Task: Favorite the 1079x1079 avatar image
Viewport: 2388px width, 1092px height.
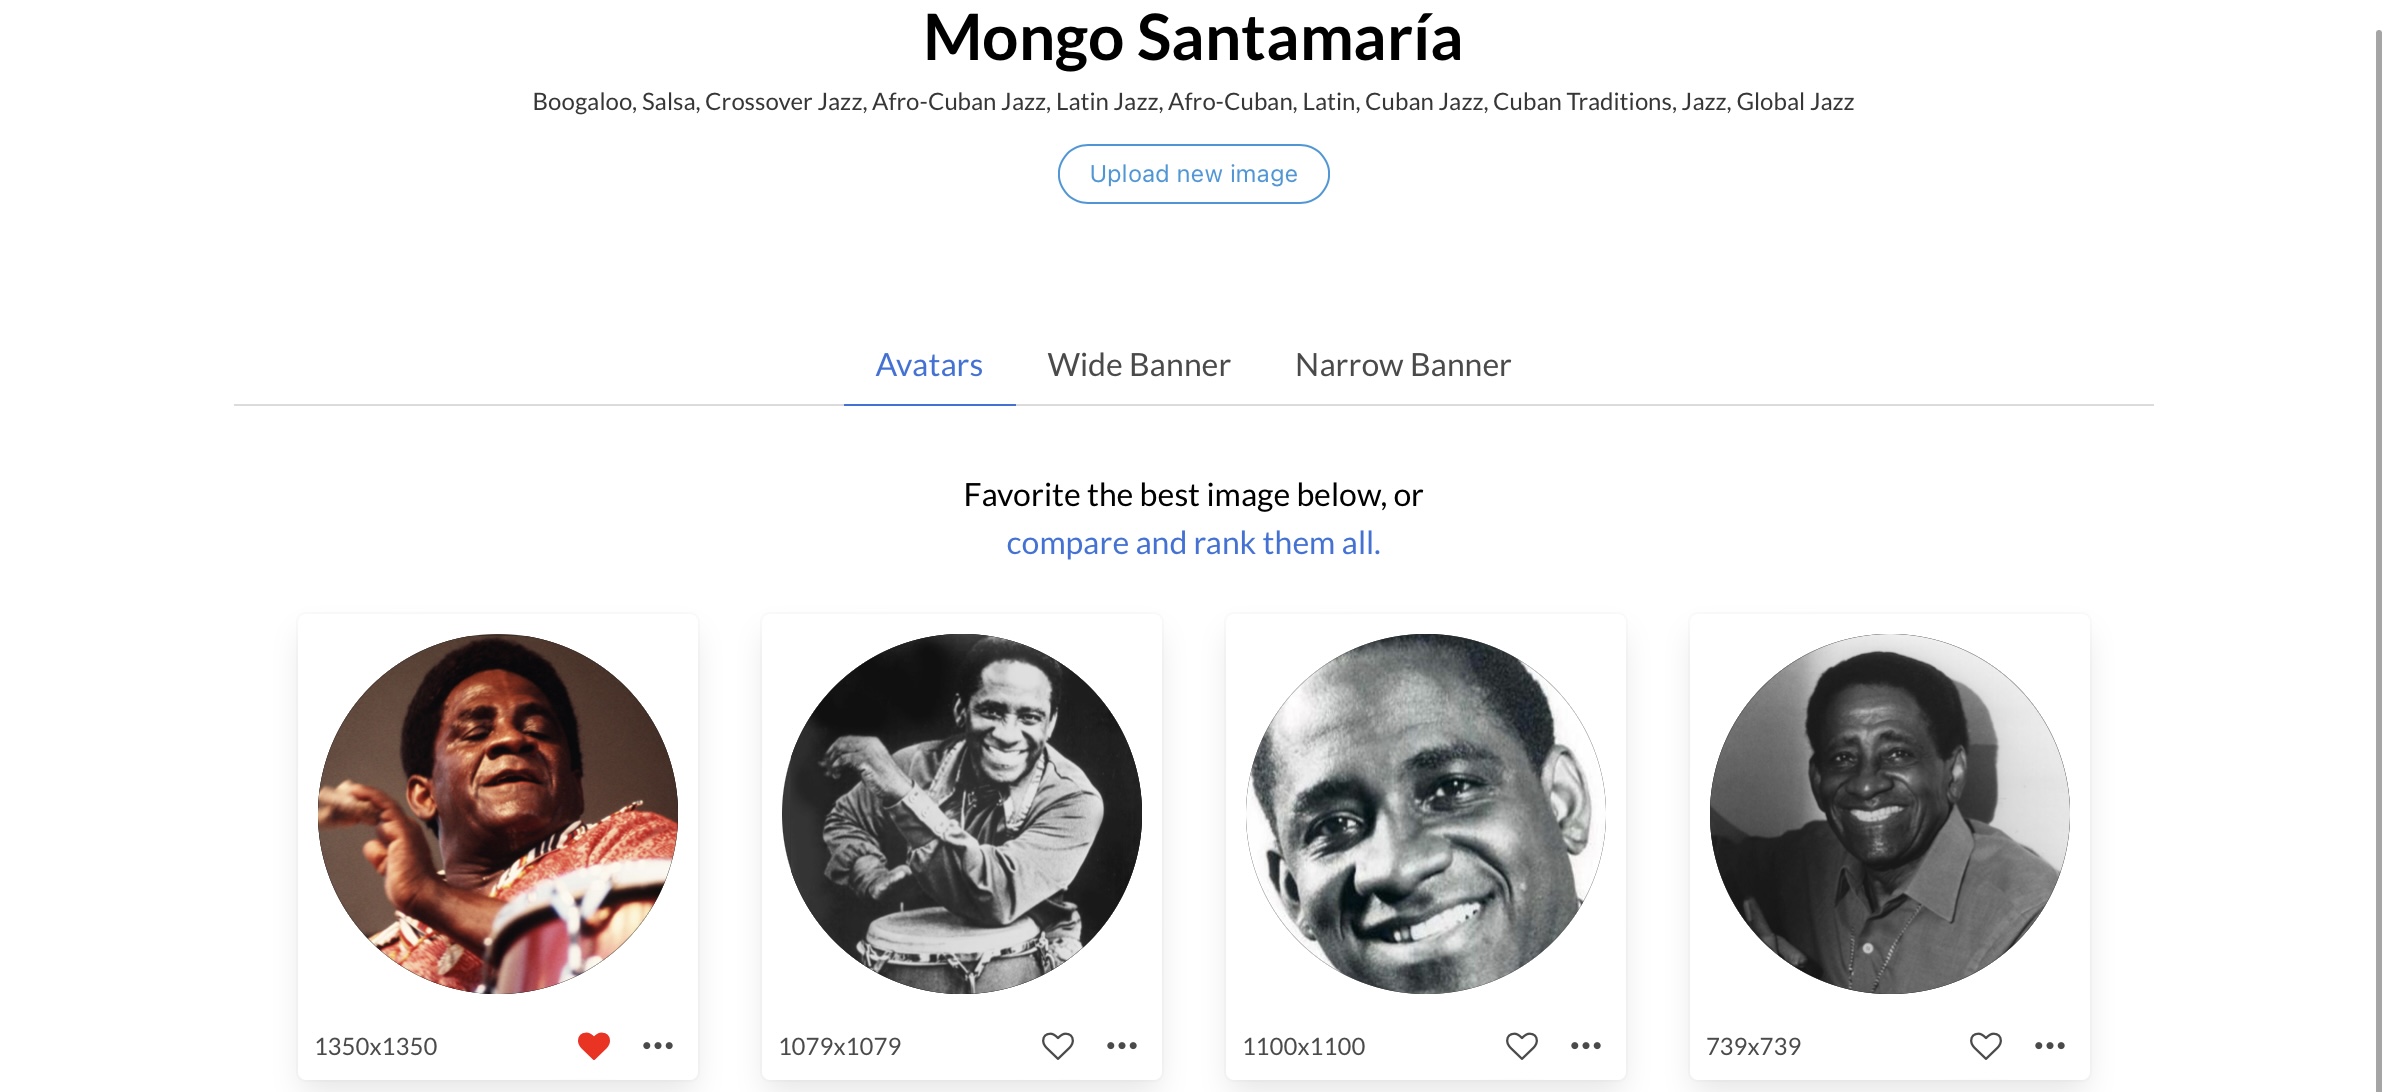Action: pyautogui.click(x=1058, y=1046)
